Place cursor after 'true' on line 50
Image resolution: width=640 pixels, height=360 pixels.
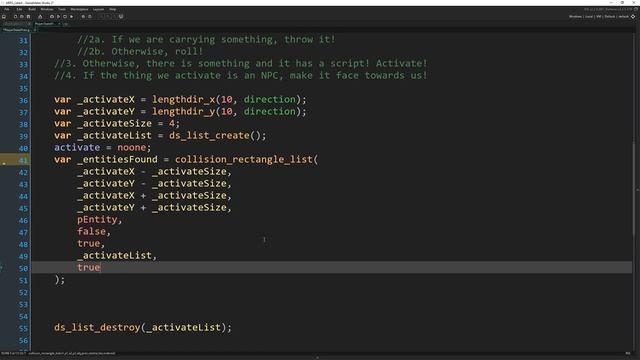(x=101, y=268)
